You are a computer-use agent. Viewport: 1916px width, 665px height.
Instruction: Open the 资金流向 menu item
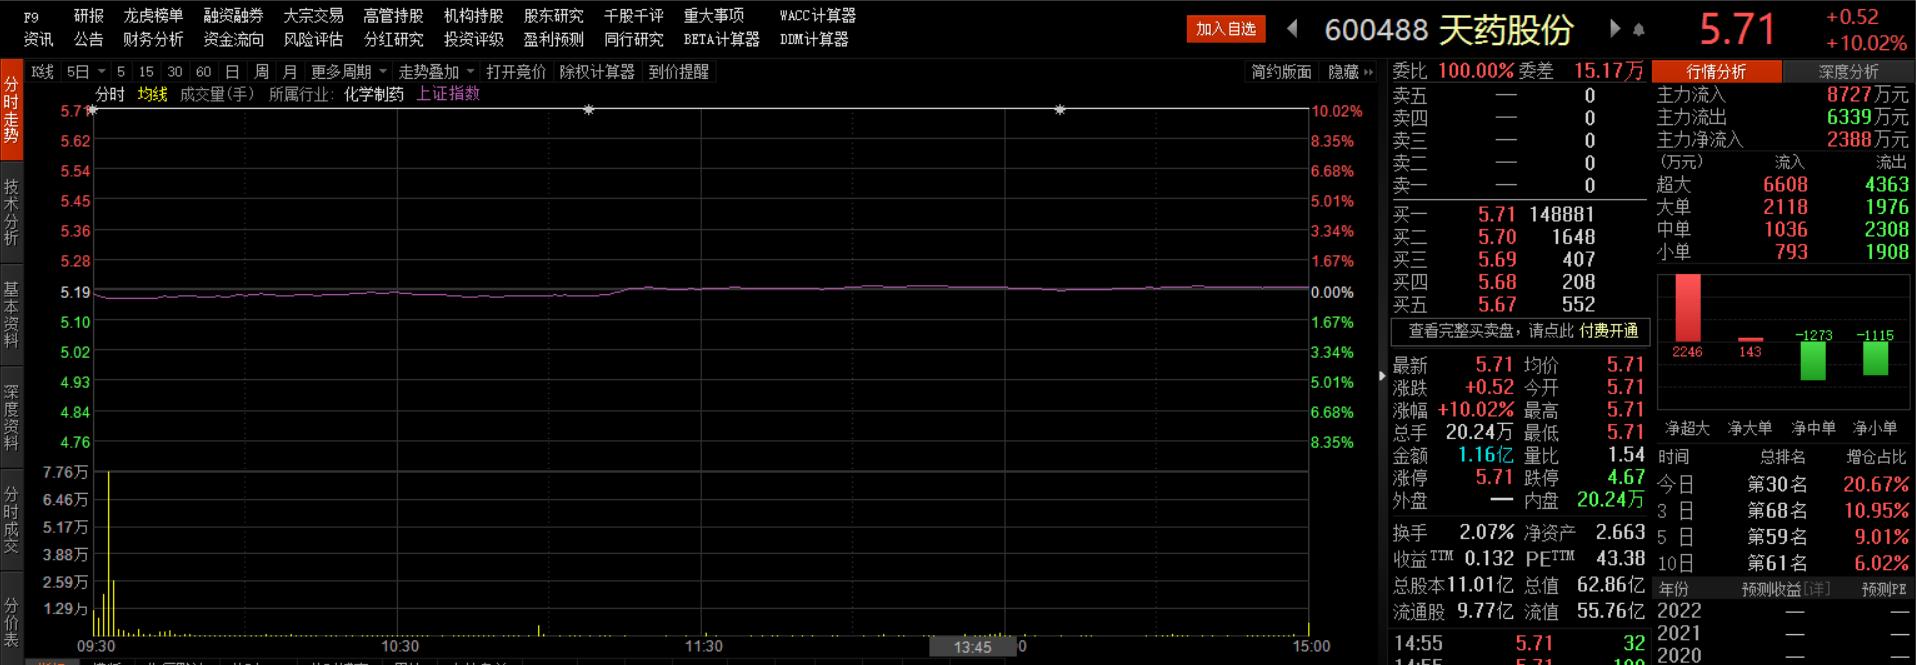click(x=233, y=40)
